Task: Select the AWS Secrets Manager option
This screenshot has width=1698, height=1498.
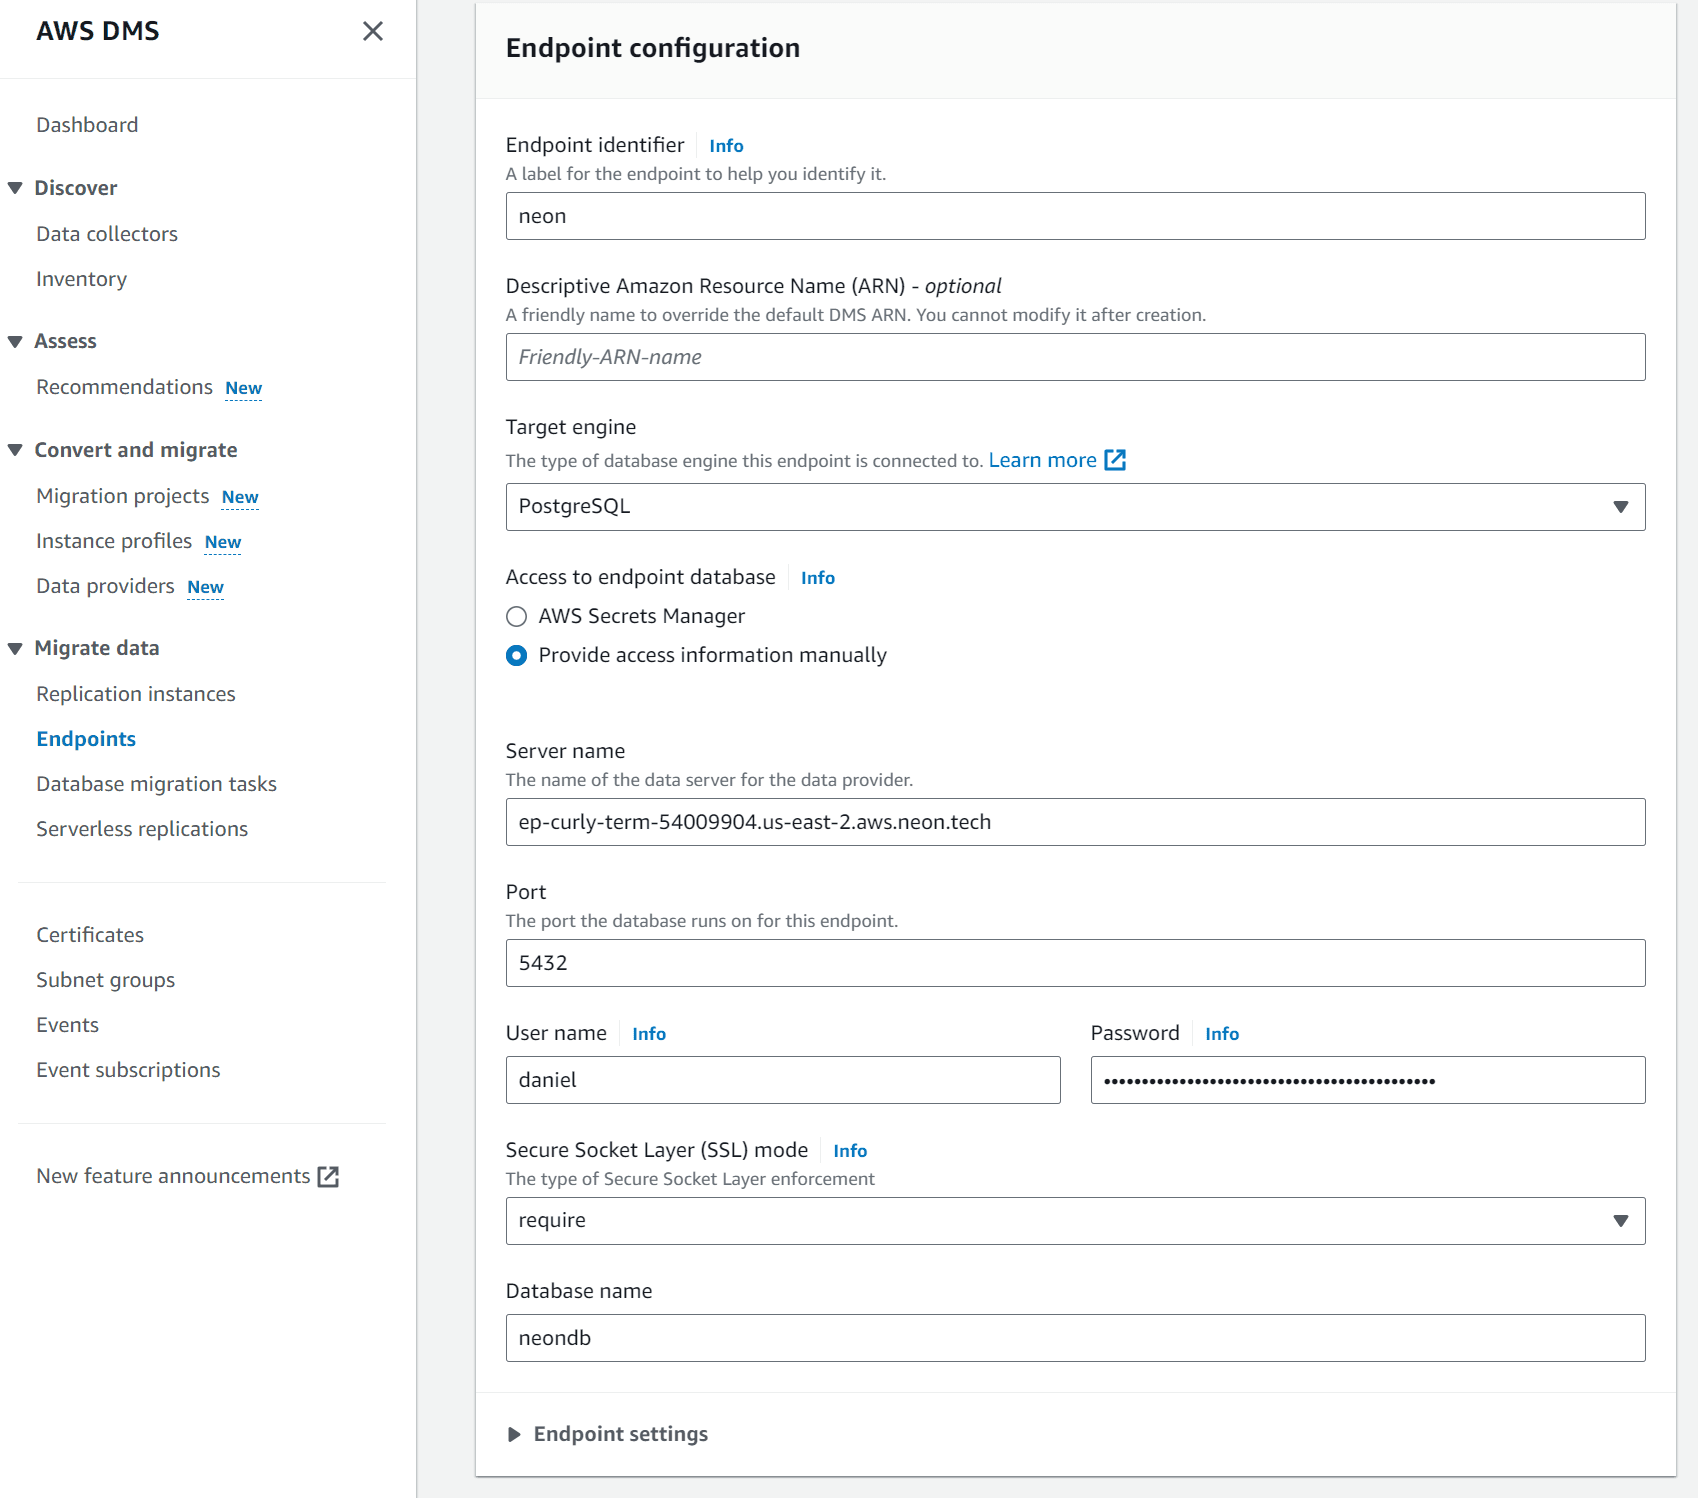Action: tap(516, 616)
